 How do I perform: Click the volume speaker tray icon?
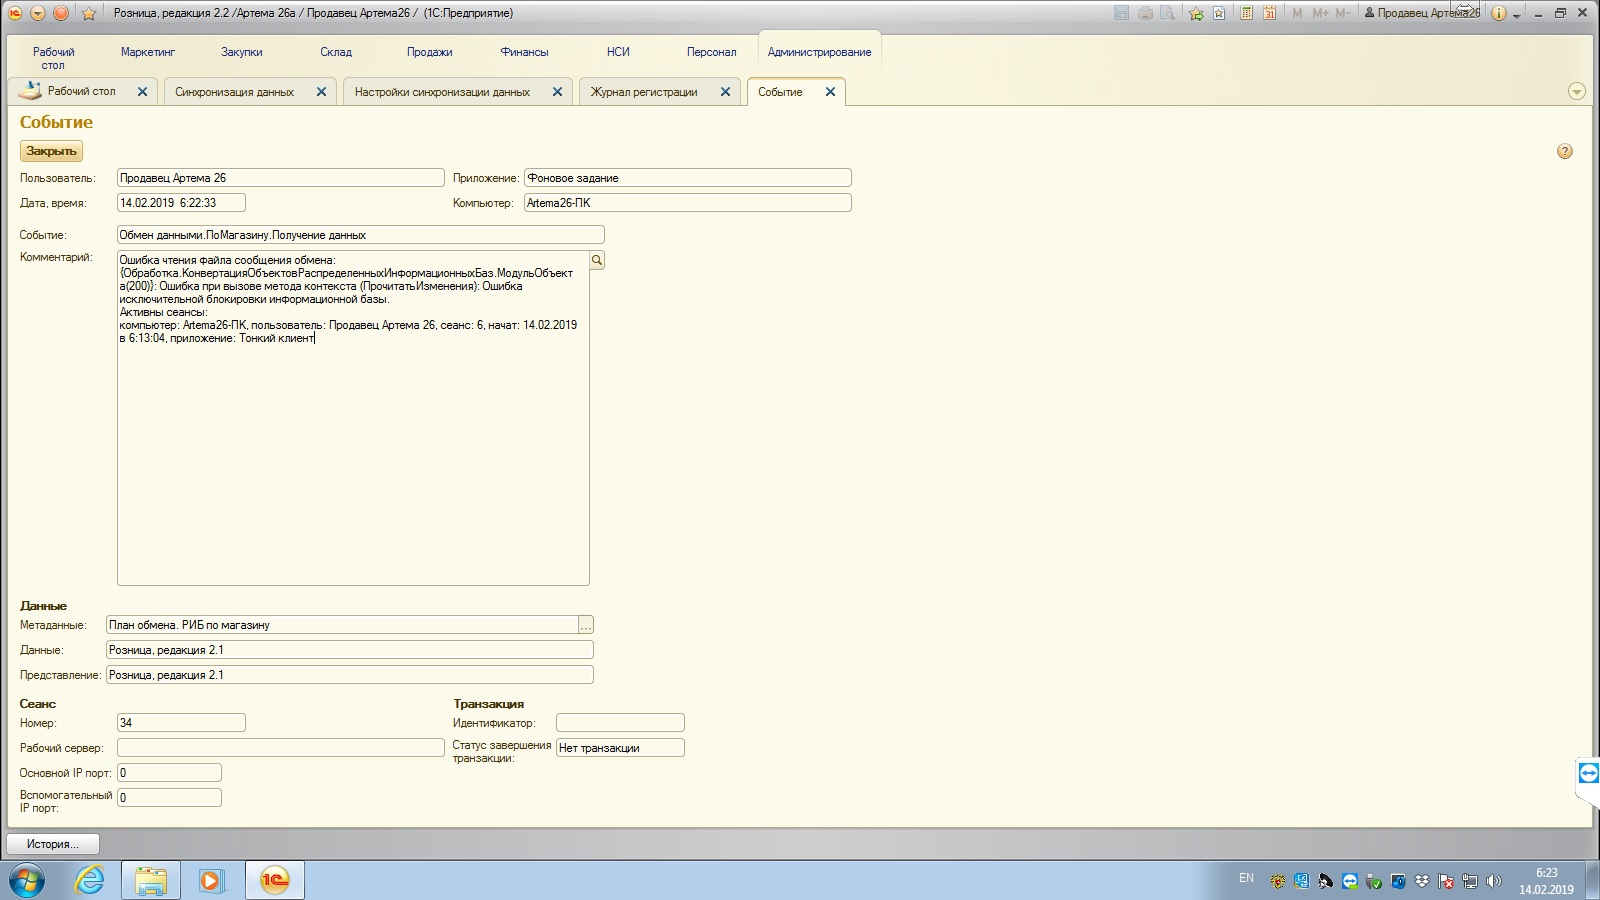pos(1494,881)
